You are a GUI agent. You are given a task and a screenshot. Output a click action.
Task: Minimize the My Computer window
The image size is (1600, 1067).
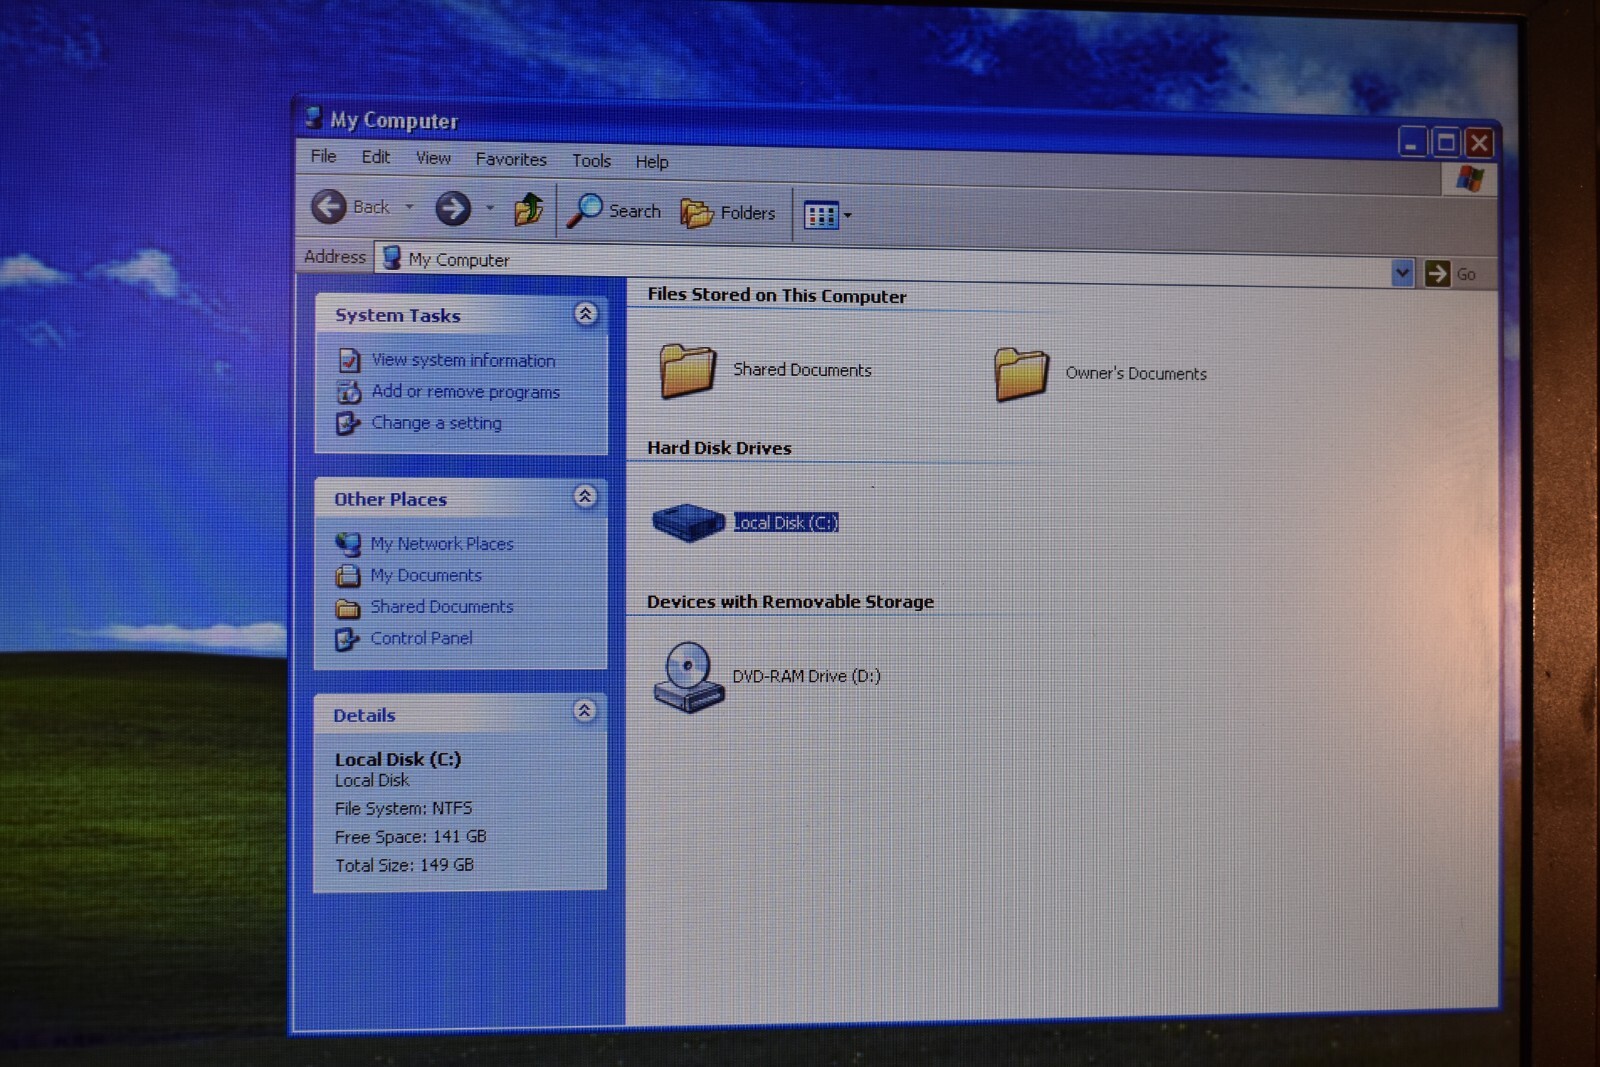1411,142
